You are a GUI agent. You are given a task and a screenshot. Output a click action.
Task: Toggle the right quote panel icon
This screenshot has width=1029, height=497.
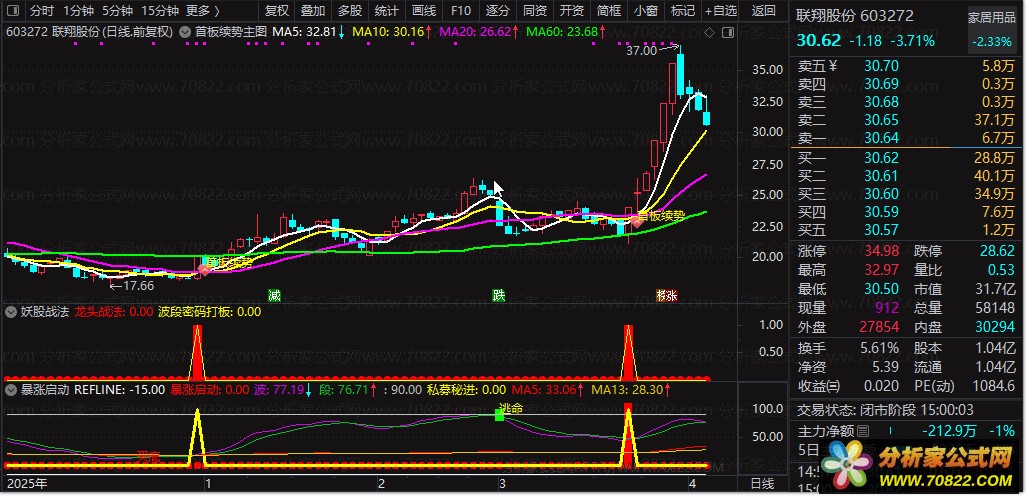(x=726, y=32)
